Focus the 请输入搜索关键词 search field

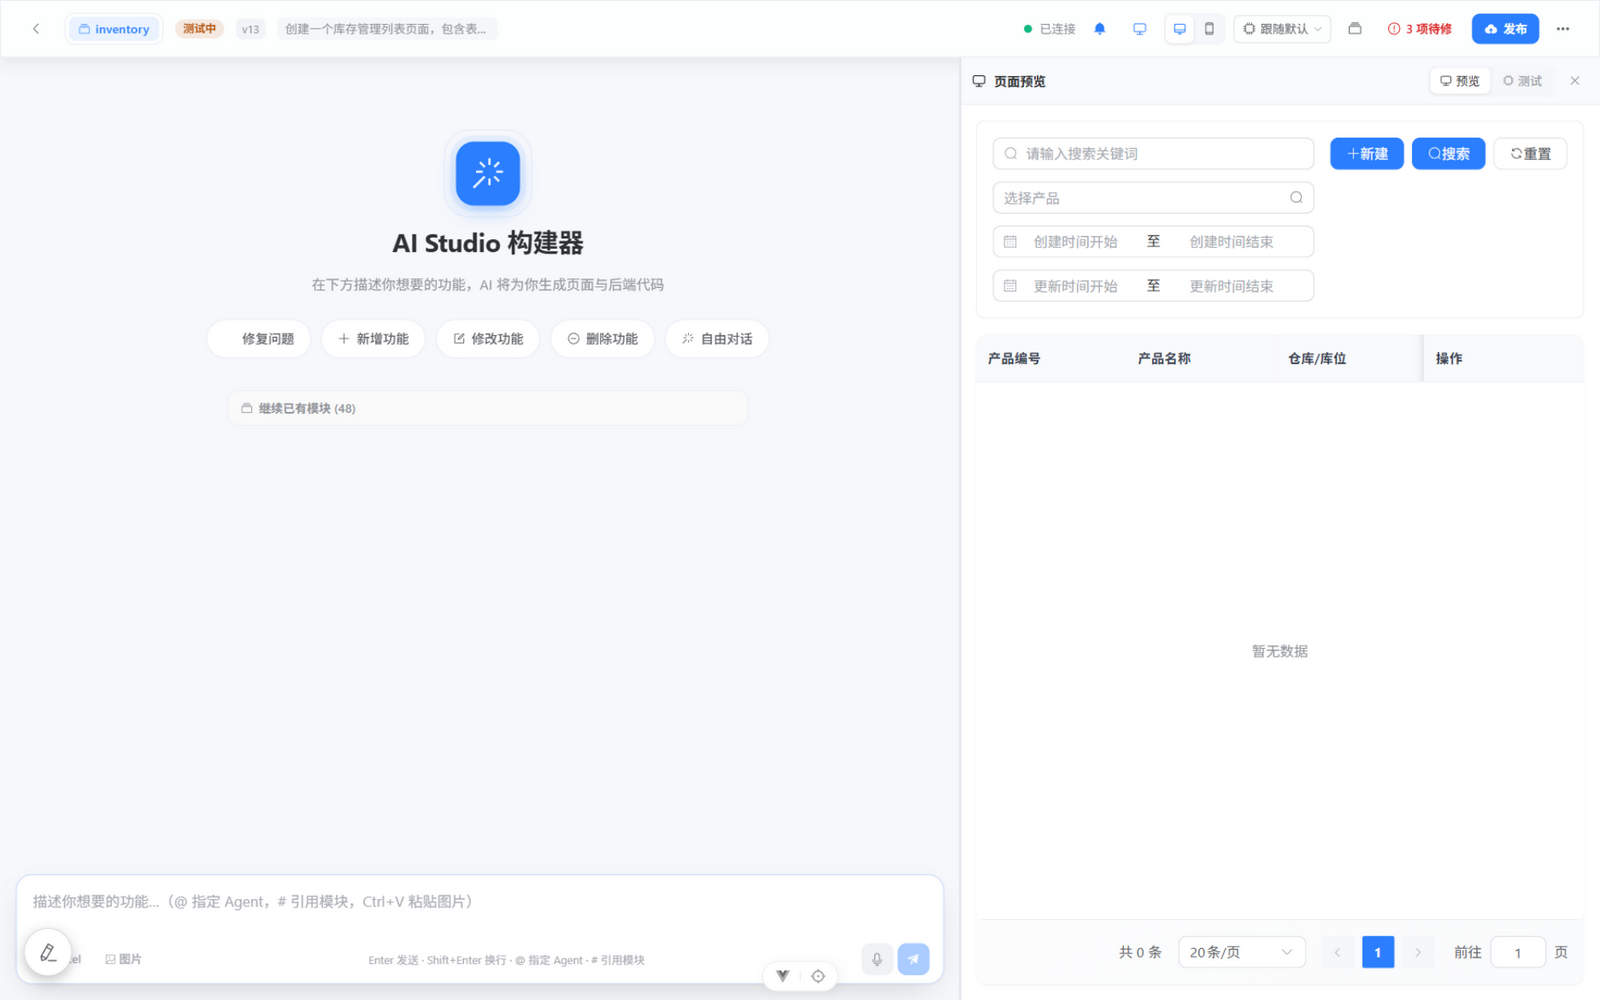pos(1153,154)
